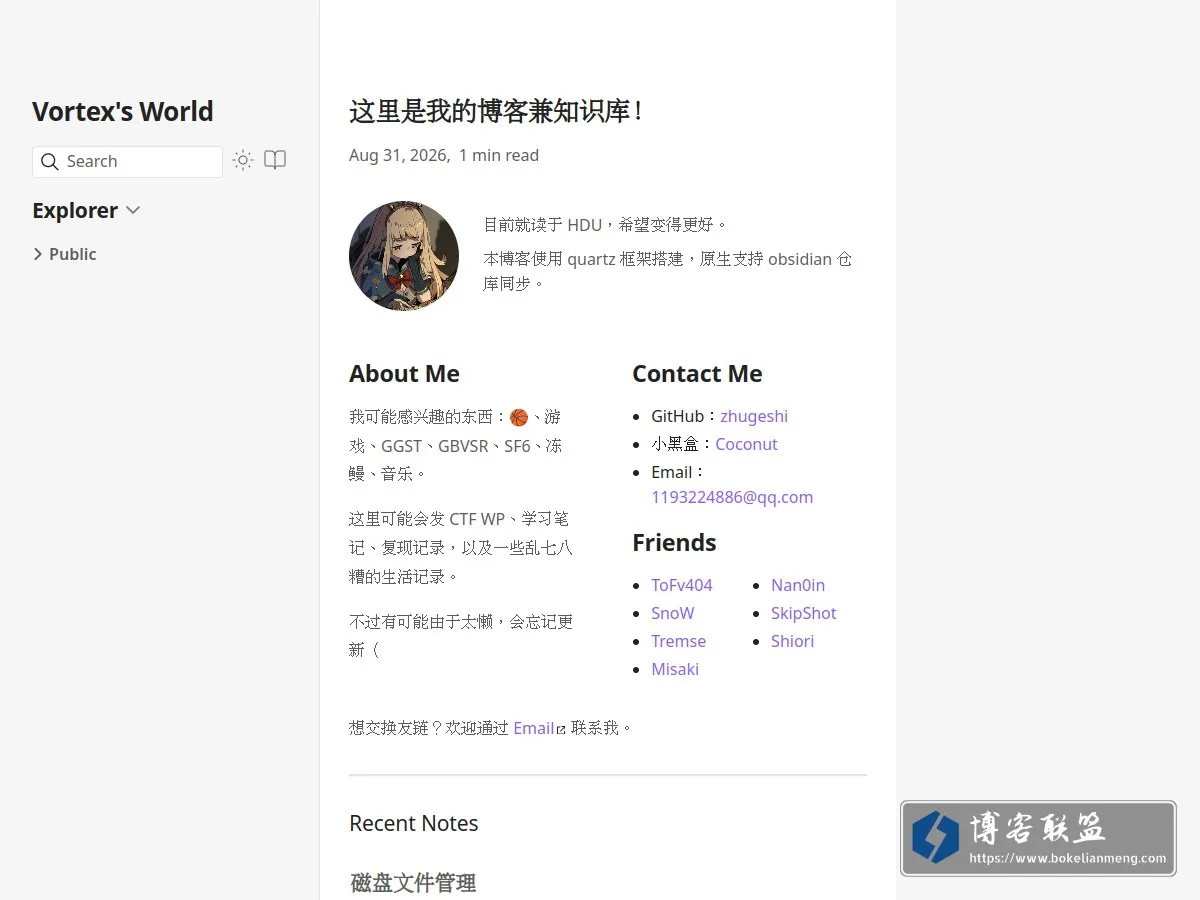Click email 1193224886@qq.com link
The height and width of the screenshot is (900, 1200).
point(732,497)
